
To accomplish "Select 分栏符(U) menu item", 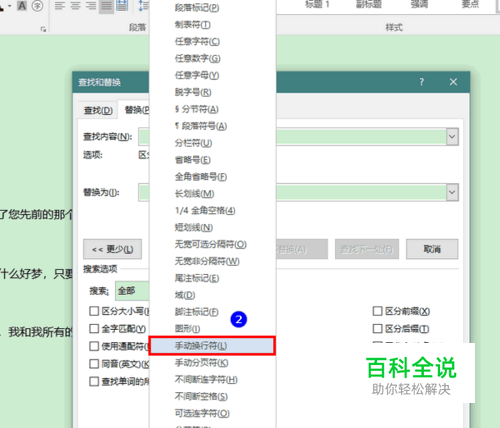I will 212,143.
